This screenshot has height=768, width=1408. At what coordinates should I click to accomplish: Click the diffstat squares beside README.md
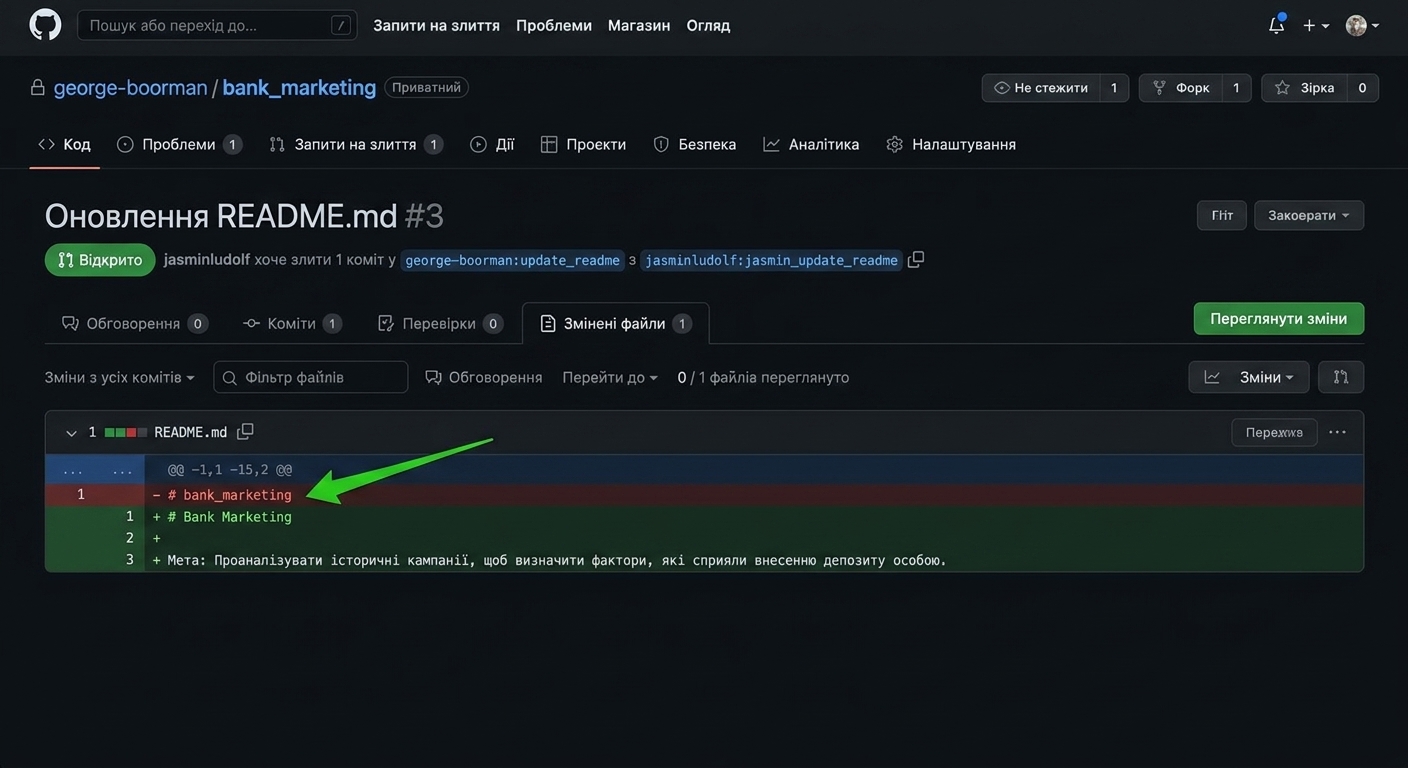[126, 433]
